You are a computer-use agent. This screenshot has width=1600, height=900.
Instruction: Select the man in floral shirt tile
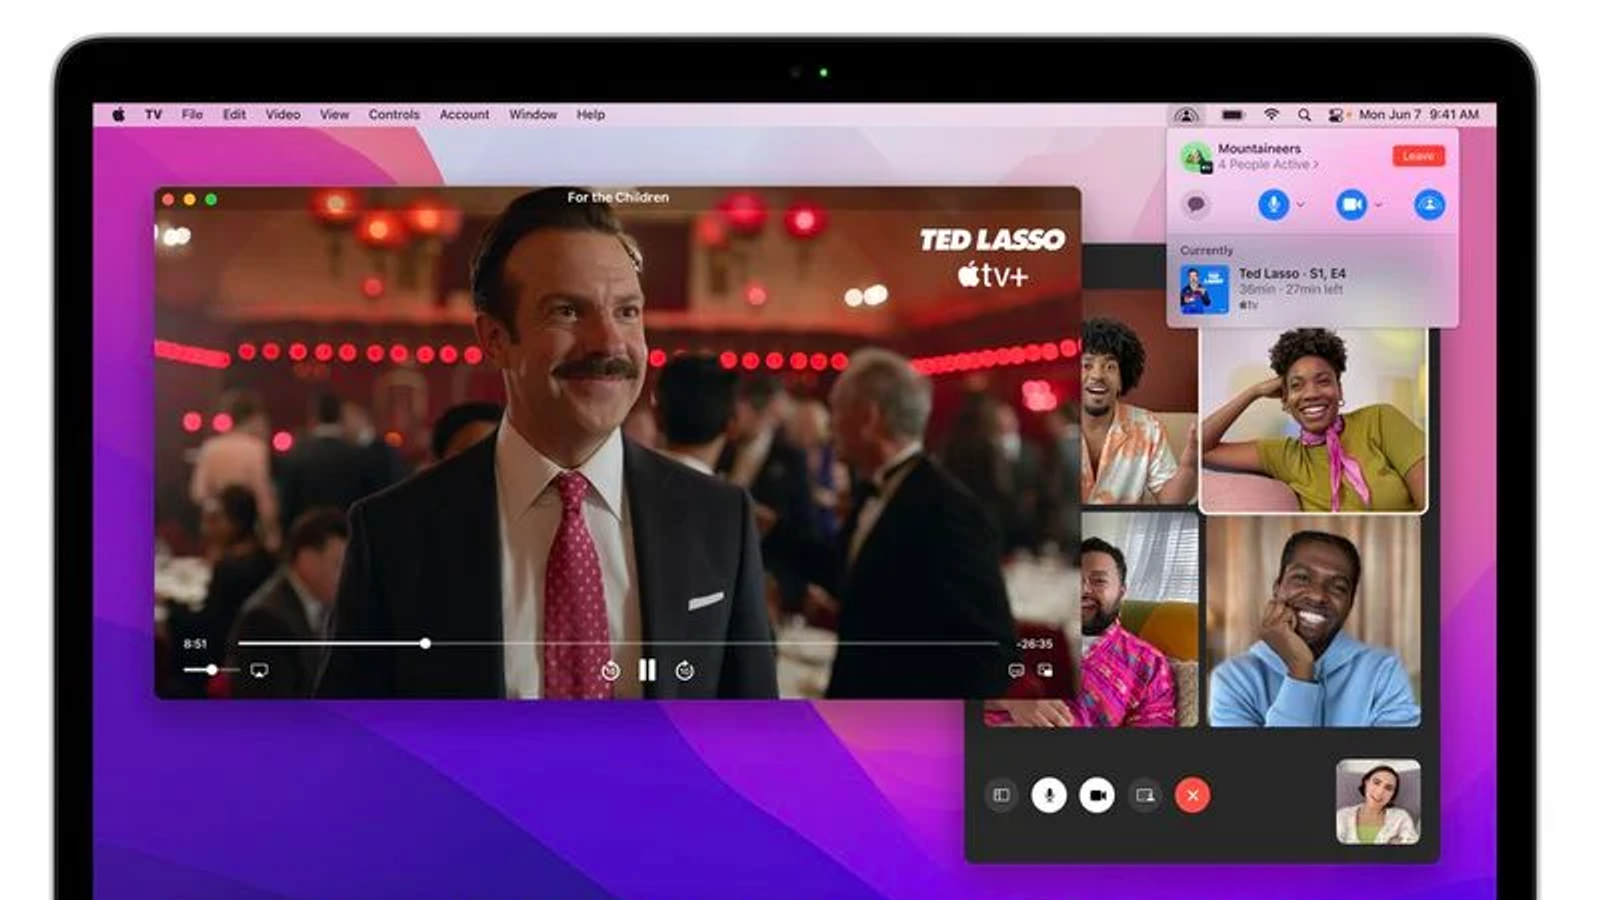1139,397
